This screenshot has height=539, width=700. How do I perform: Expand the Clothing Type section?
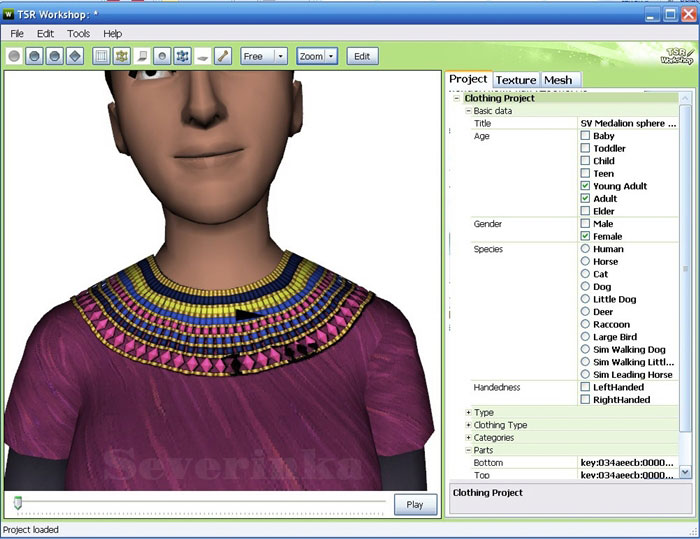469,425
